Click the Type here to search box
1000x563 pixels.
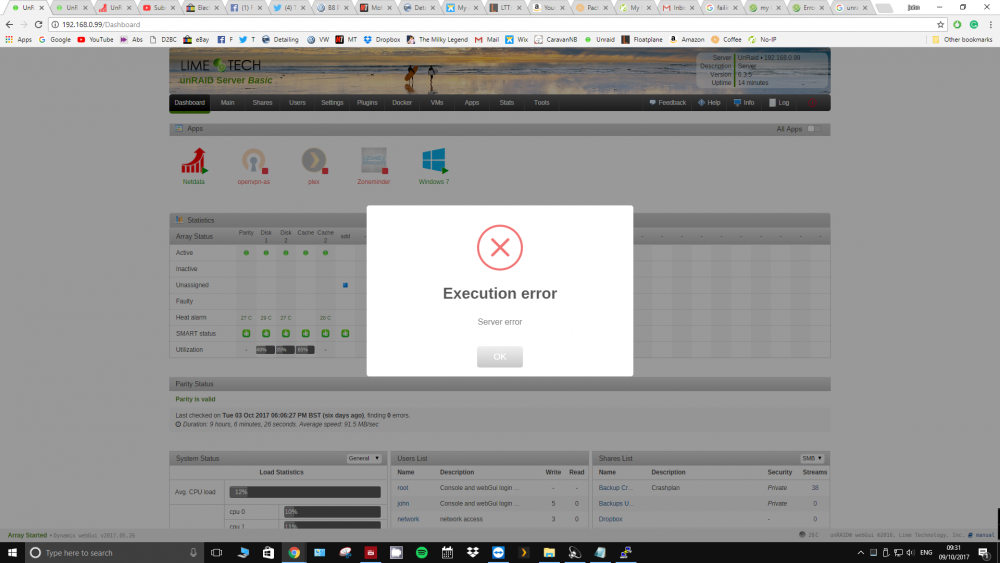pyautogui.click(x=114, y=553)
